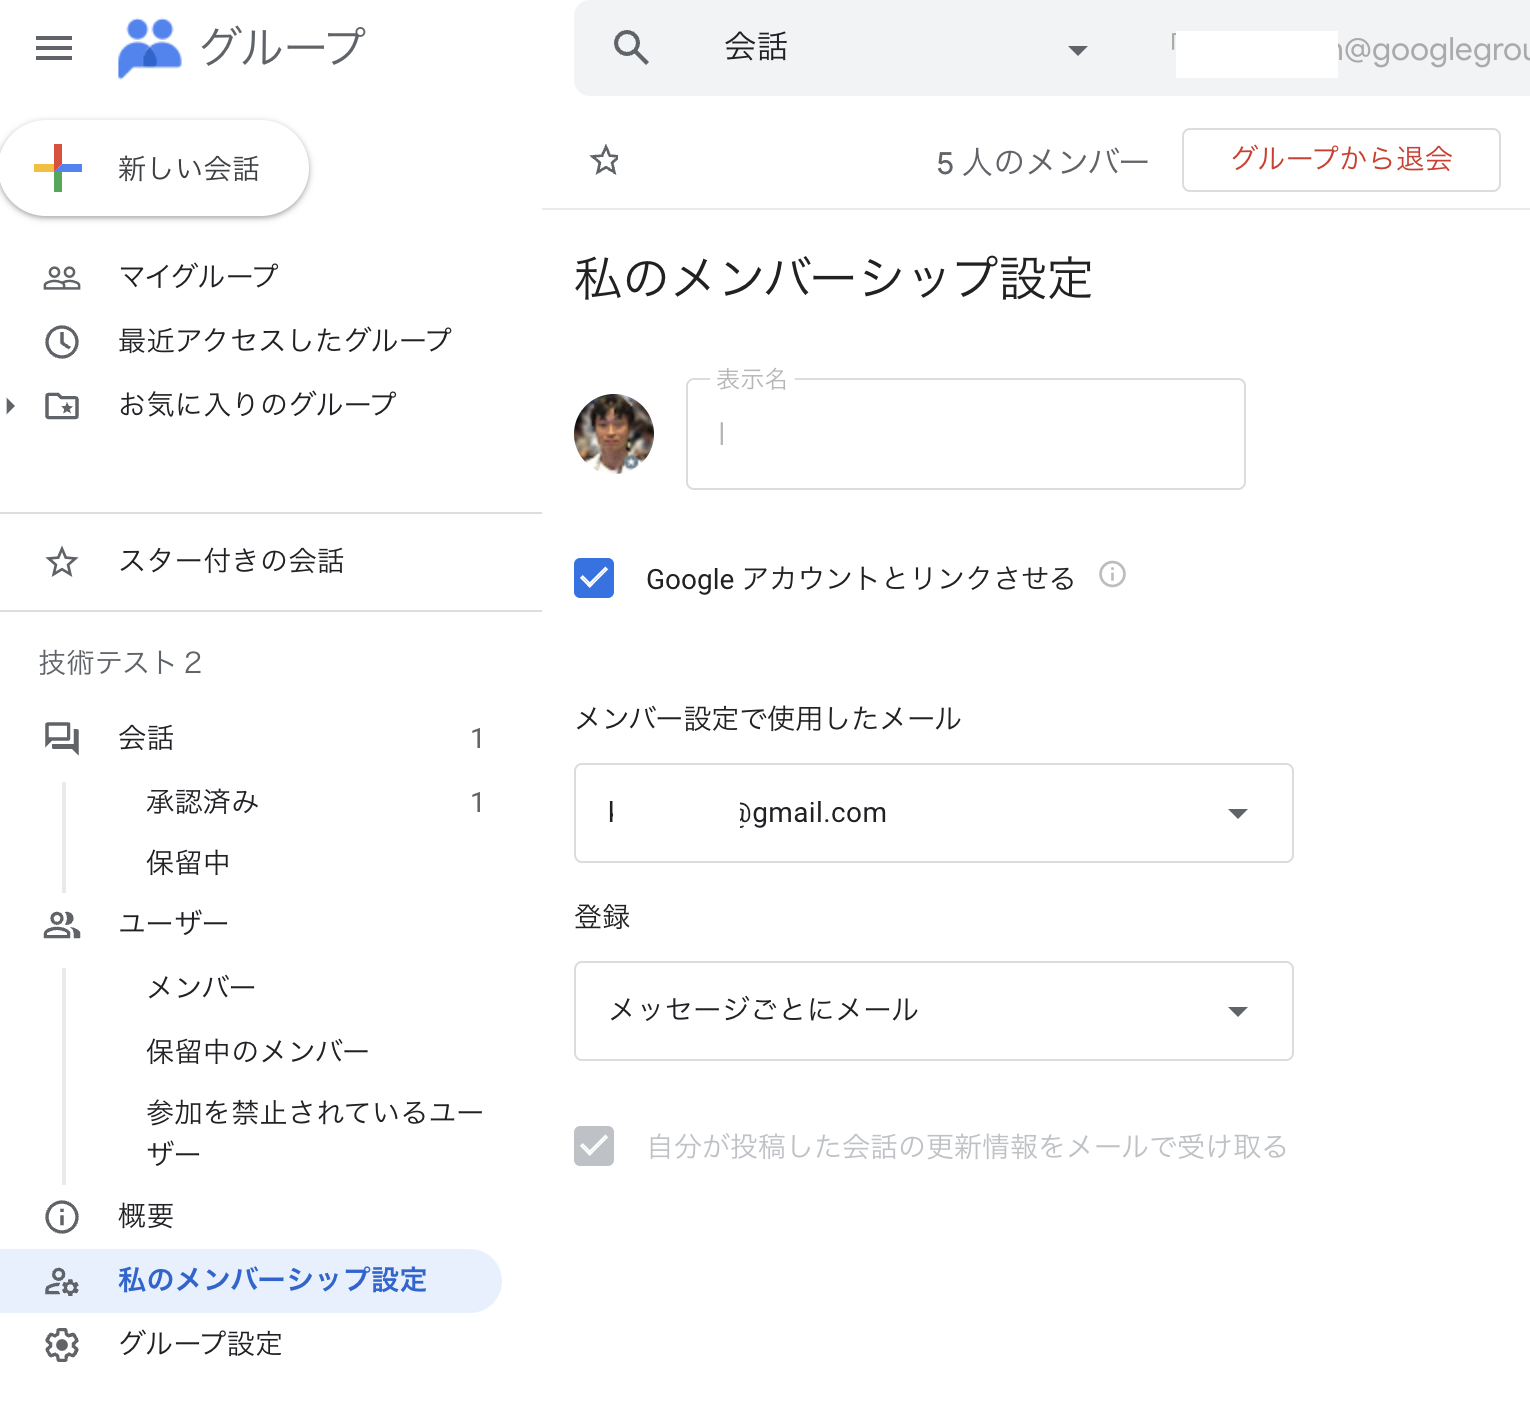Toggle the star to favorite this group
The height and width of the screenshot is (1410, 1530).
pyautogui.click(x=604, y=160)
